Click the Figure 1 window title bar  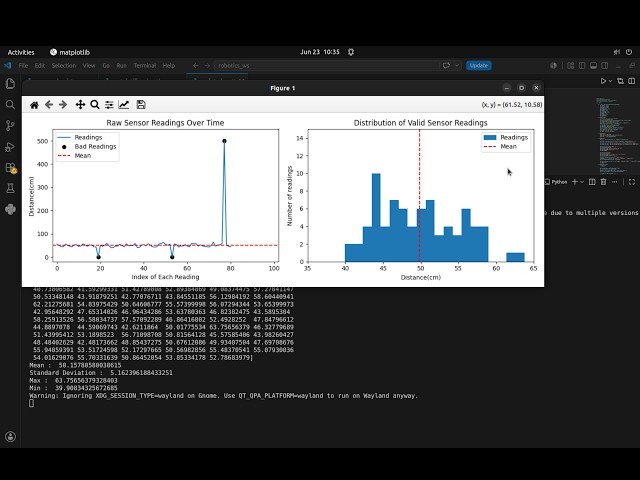coord(282,88)
